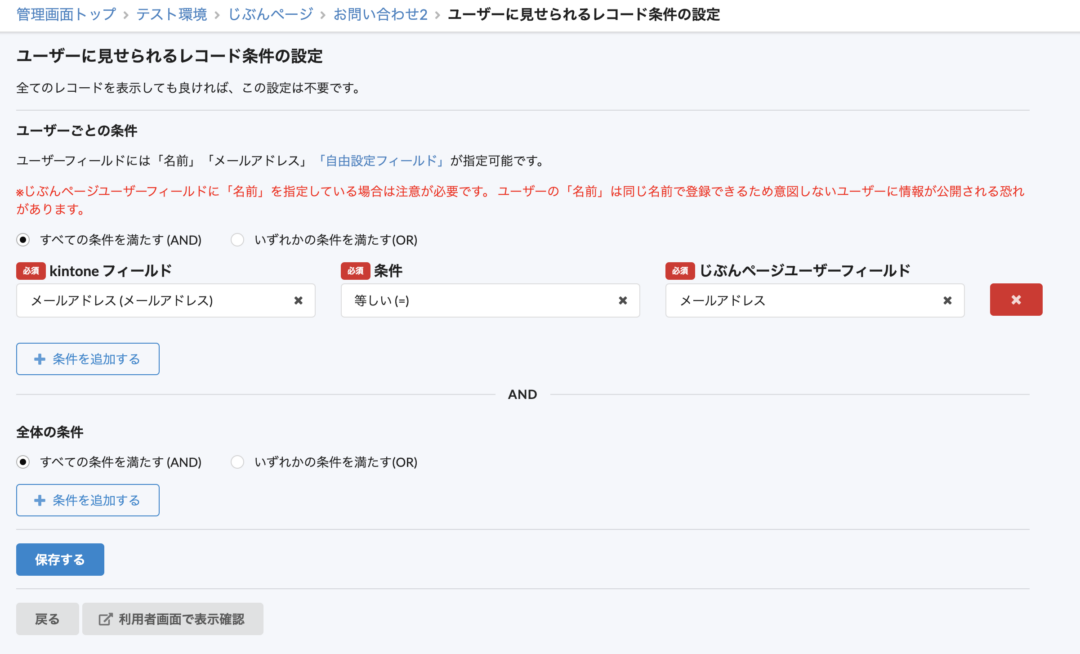
Task: Delete the condition row with the red × button
Action: point(1016,300)
